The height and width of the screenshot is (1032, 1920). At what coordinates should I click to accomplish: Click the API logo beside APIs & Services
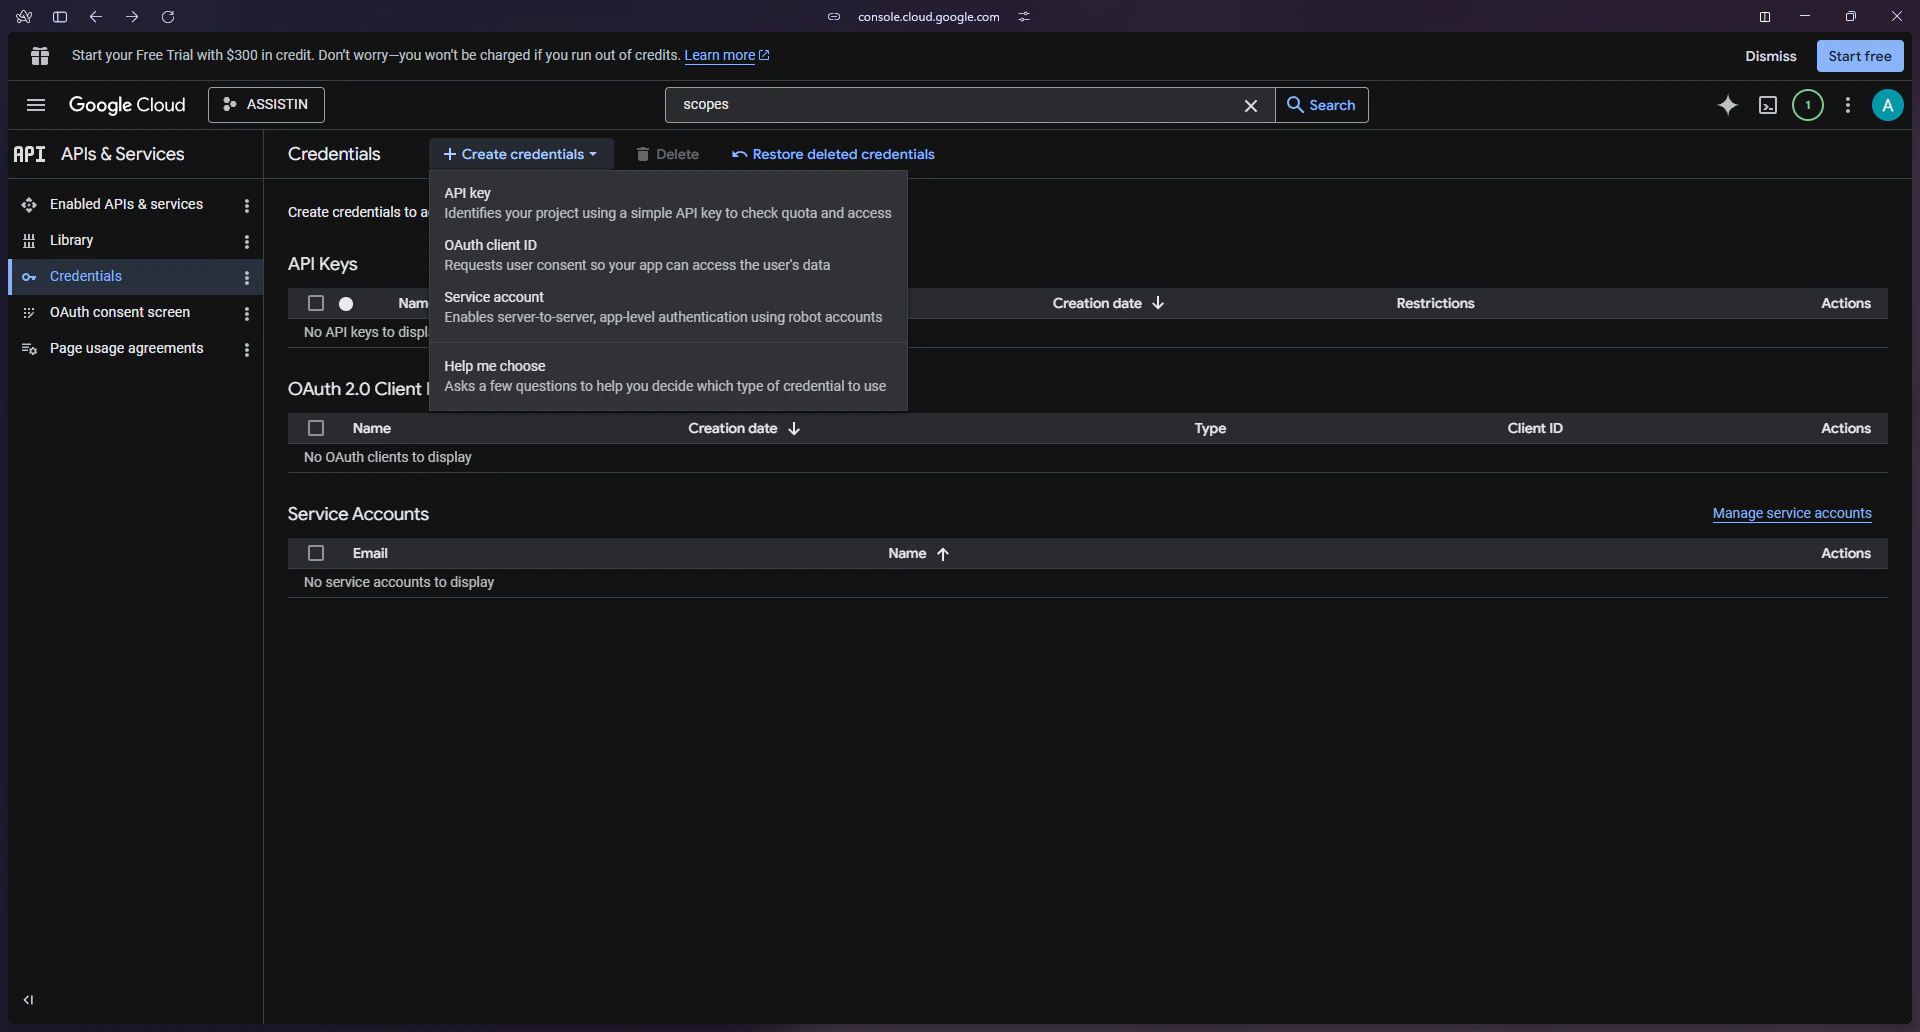[29, 154]
